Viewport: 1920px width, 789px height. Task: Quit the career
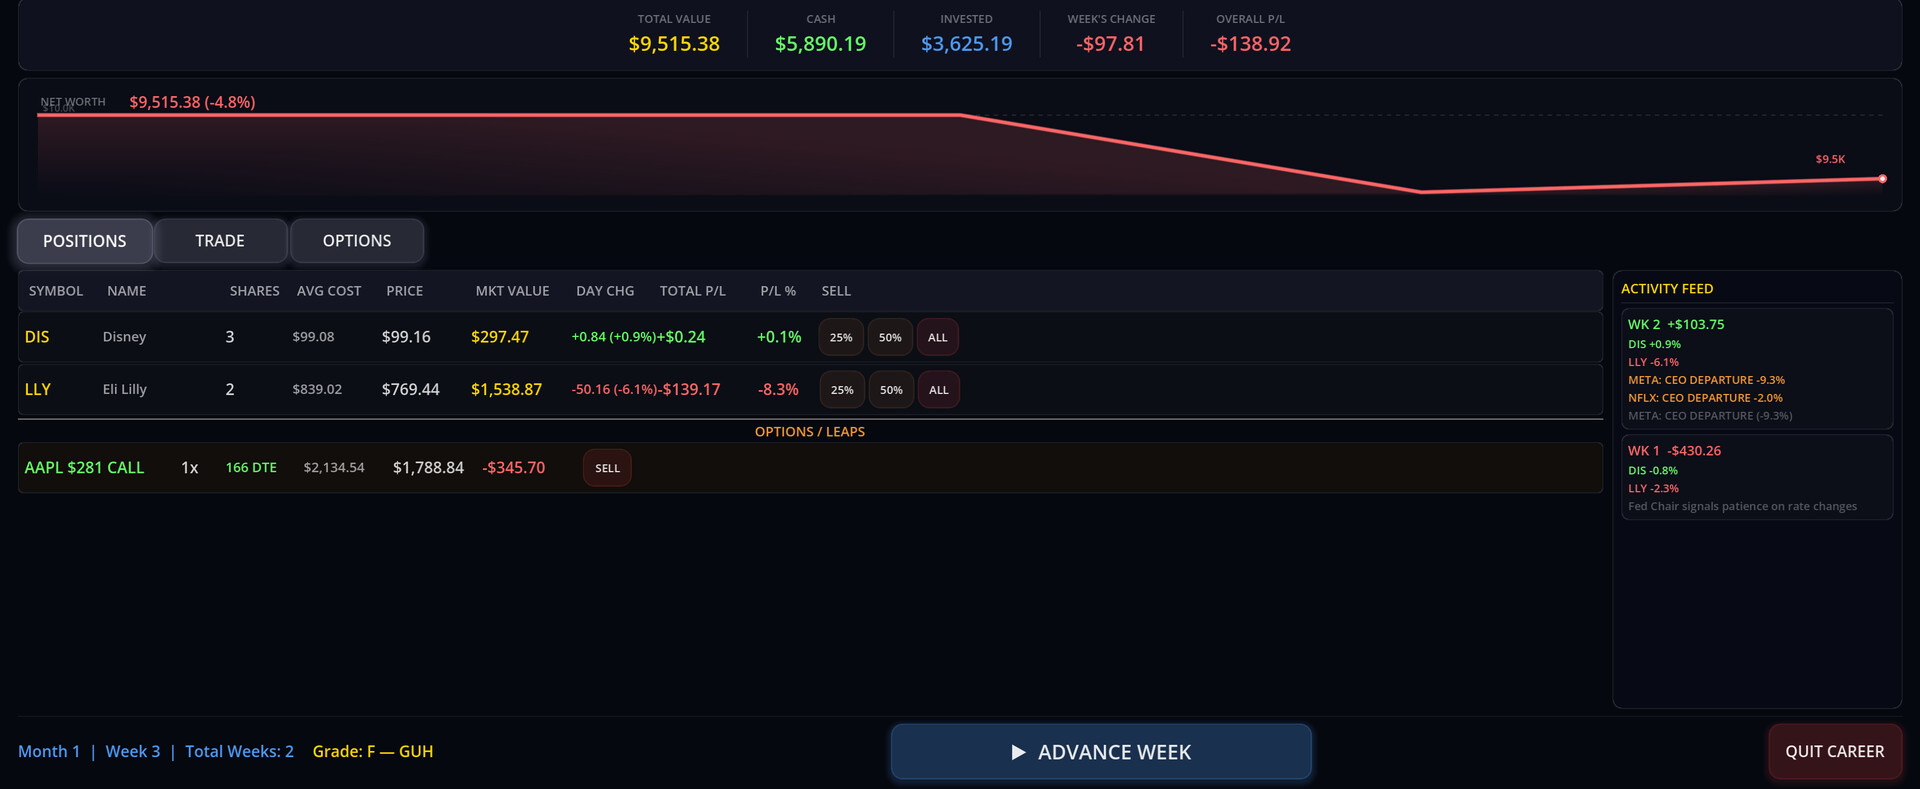click(1834, 752)
